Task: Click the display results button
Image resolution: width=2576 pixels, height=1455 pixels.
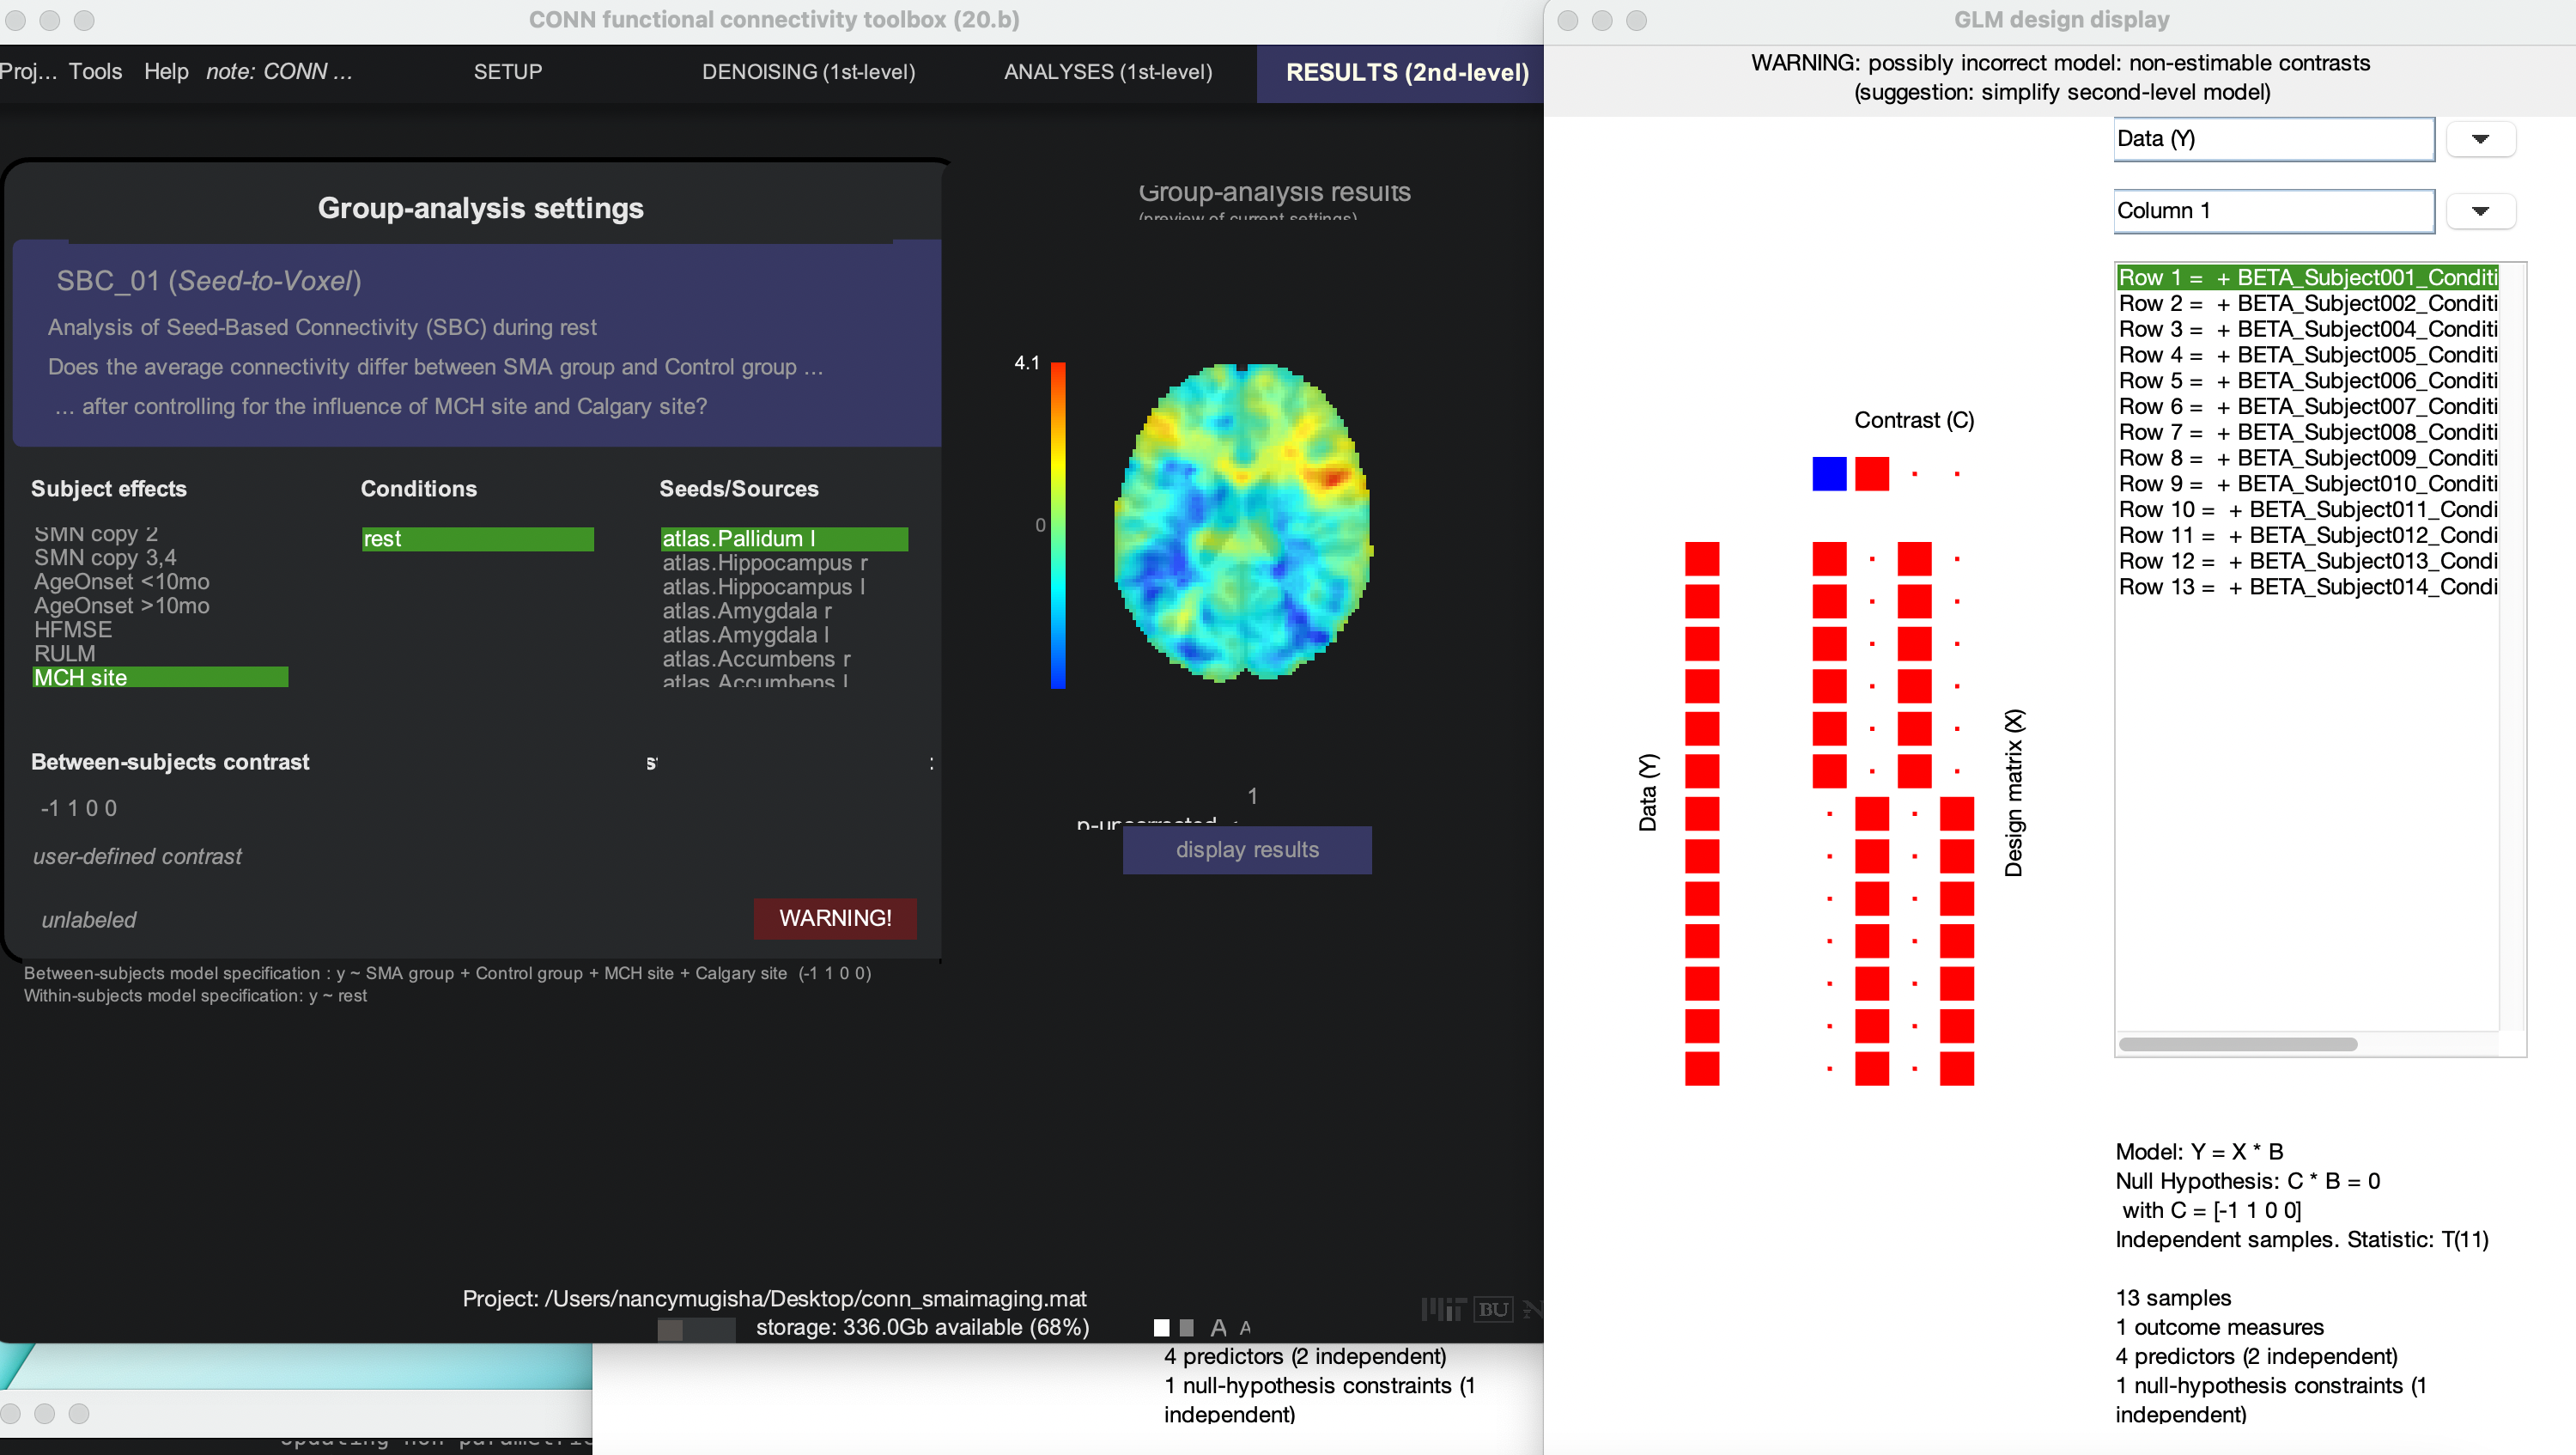Action: [1246, 849]
